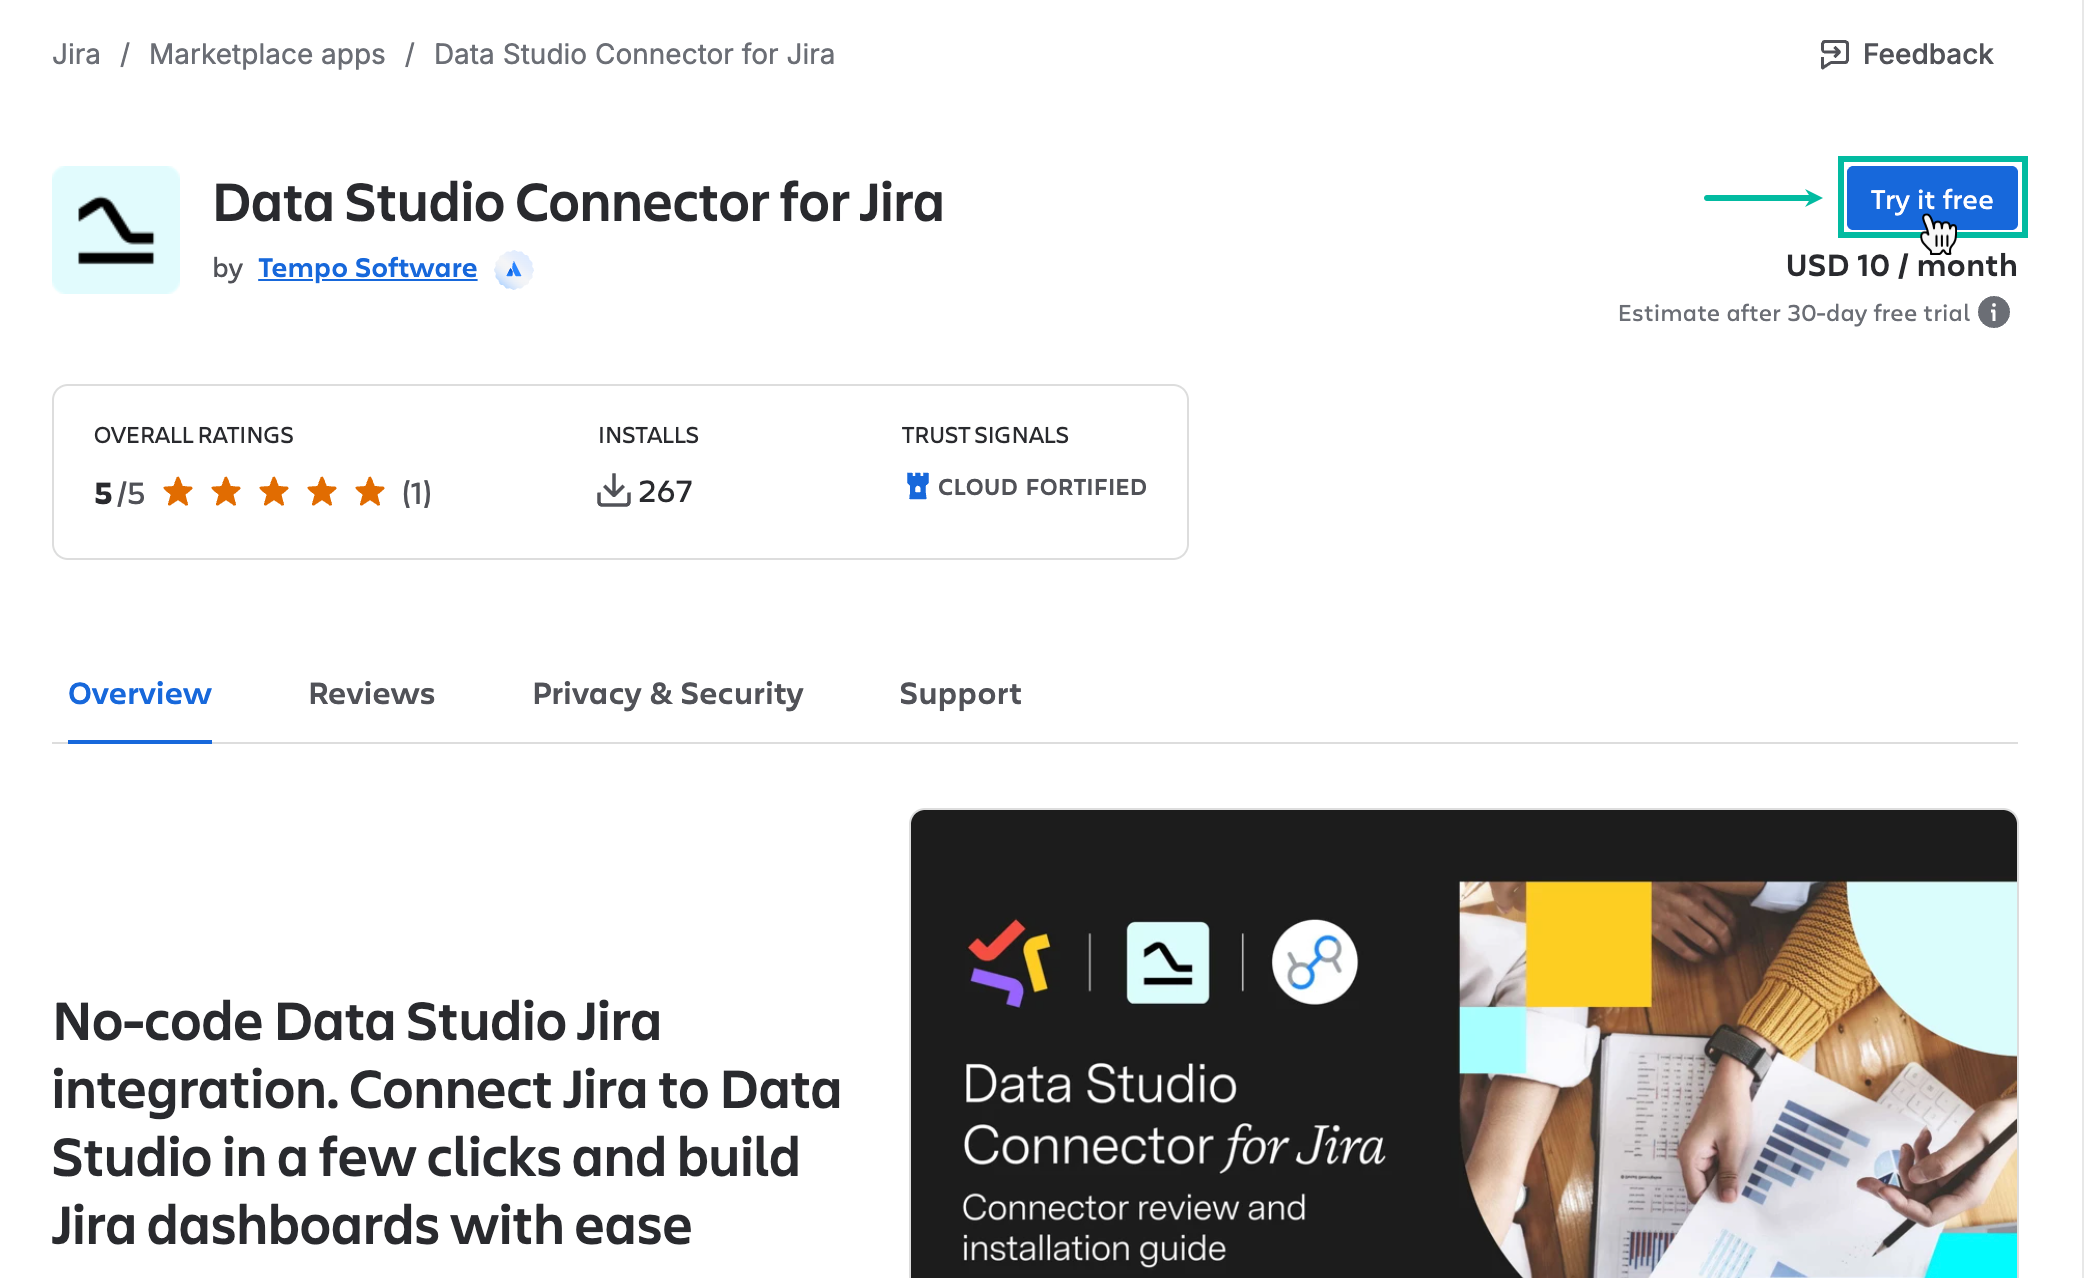Click the USD 10 / month price
The width and height of the screenshot is (2084, 1278).
[x=1901, y=265]
